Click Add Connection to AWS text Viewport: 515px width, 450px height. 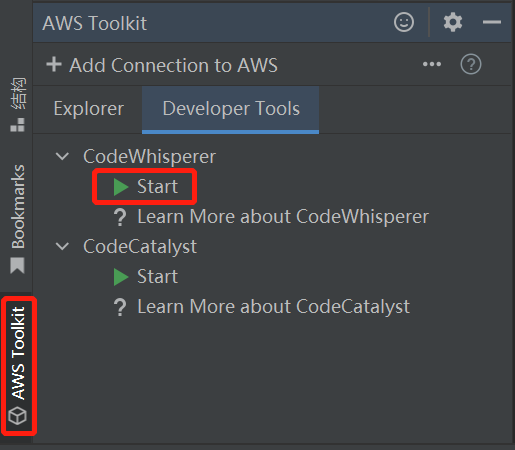pos(173,65)
